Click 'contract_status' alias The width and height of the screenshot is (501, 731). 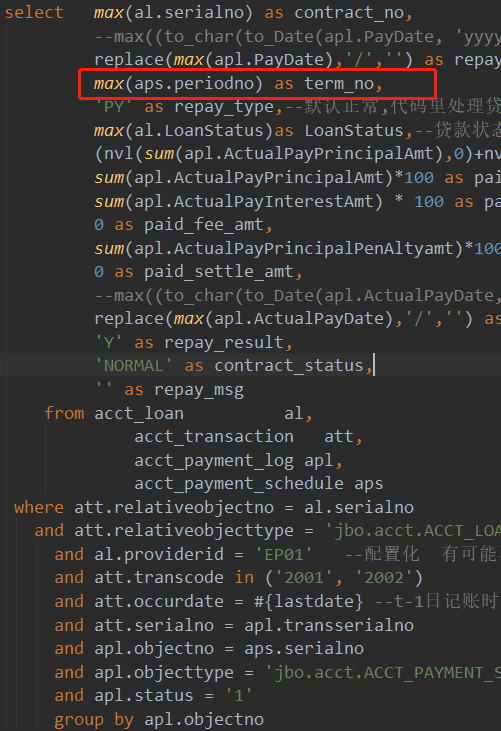point(288,366)
